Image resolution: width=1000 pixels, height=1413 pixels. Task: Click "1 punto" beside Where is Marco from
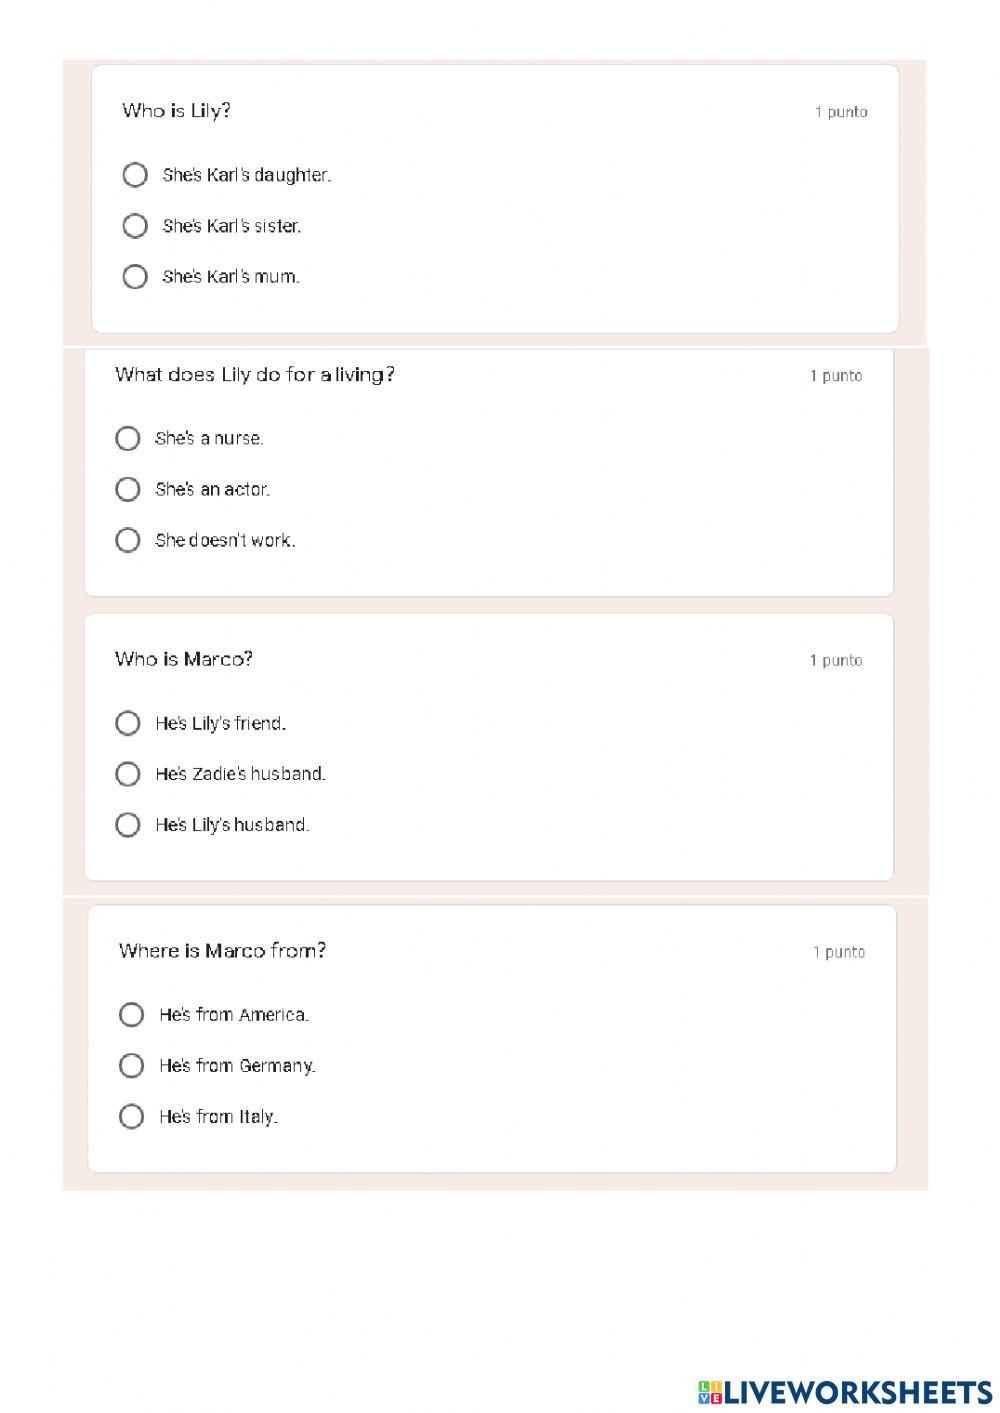tap(839, 952)
